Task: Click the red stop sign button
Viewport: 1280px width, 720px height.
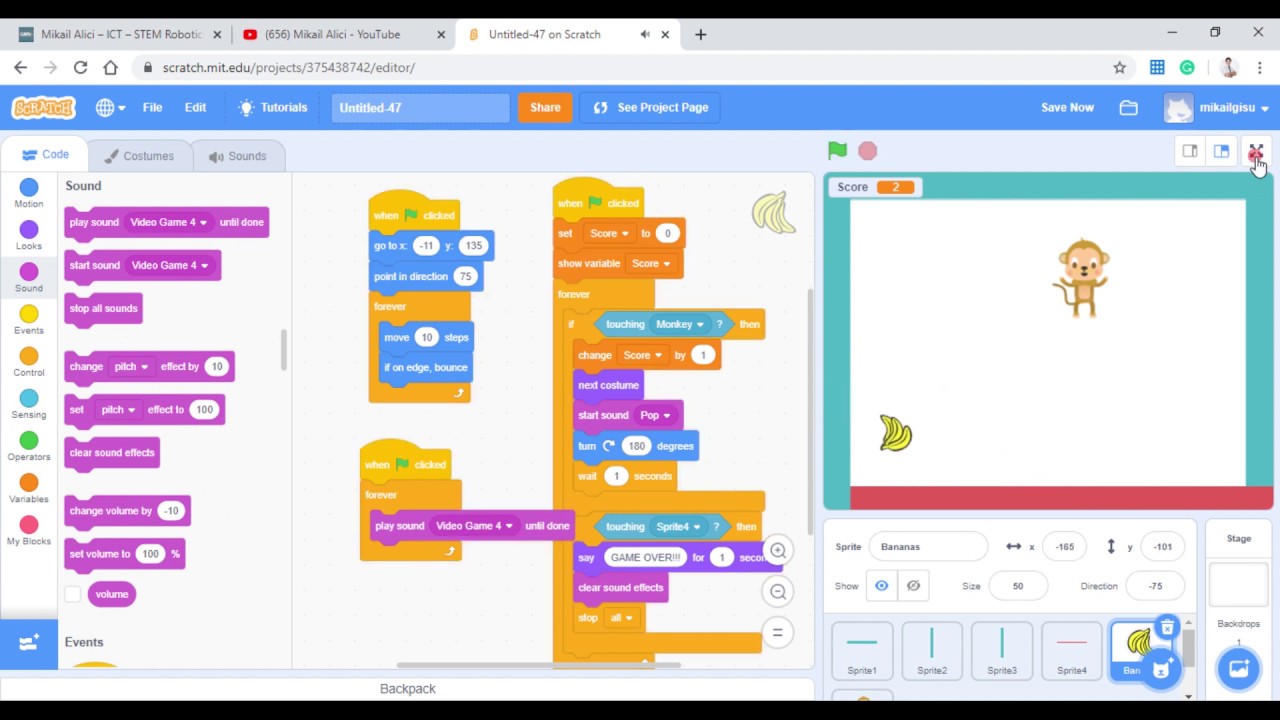Action: click(x=867, y=151)
